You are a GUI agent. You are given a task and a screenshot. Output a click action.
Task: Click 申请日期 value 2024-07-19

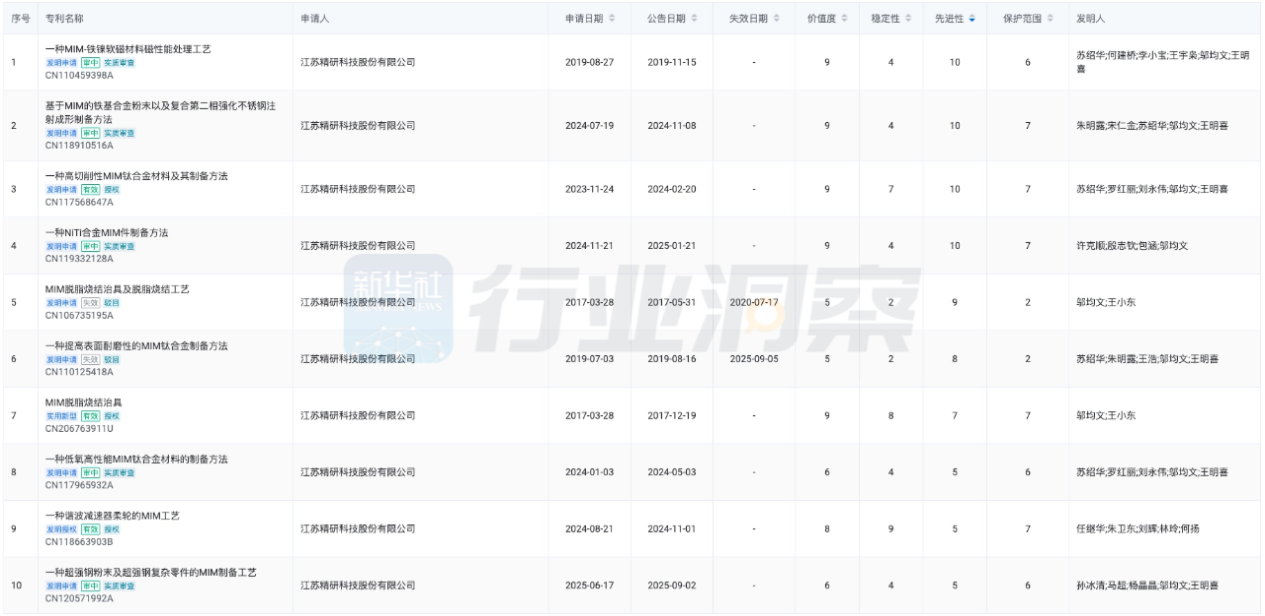589,125
